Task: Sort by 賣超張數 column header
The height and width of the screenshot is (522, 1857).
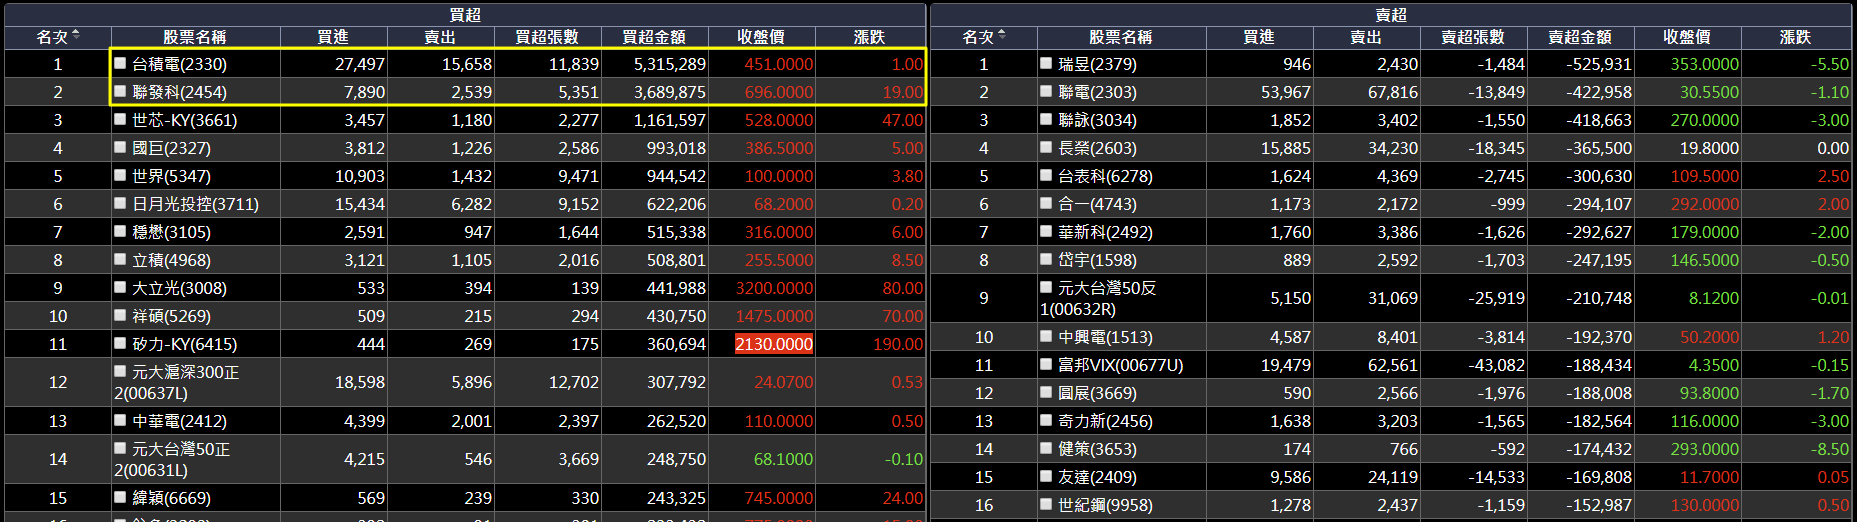Action: 1473,37
